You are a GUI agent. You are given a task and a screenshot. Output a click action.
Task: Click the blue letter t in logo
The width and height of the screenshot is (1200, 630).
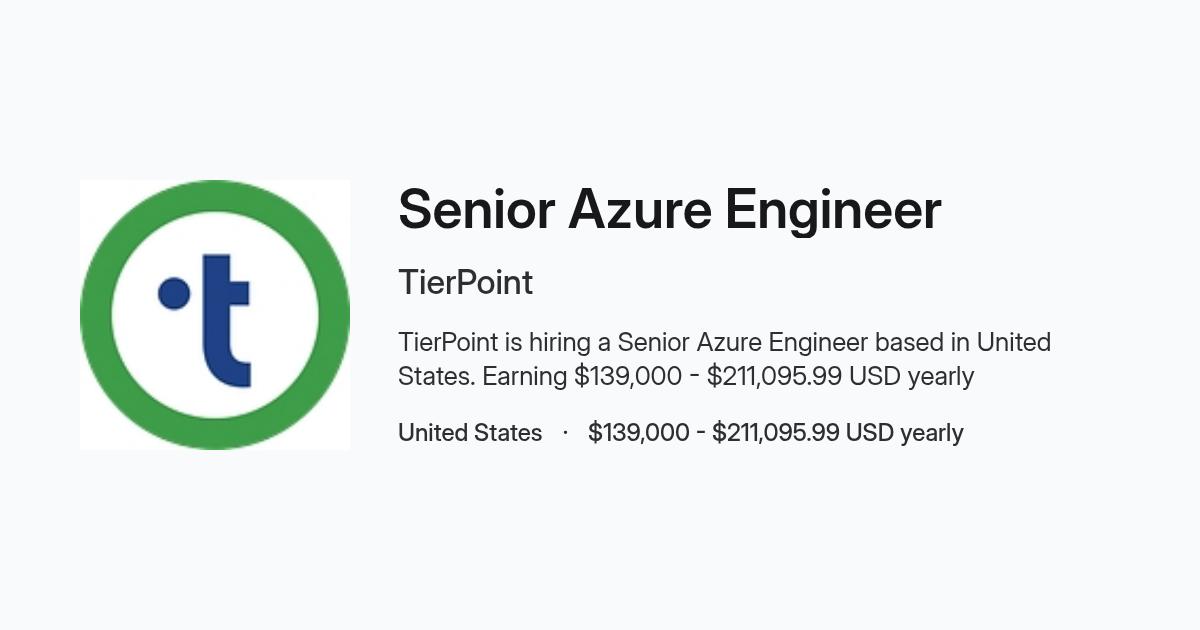coord(225,321)
